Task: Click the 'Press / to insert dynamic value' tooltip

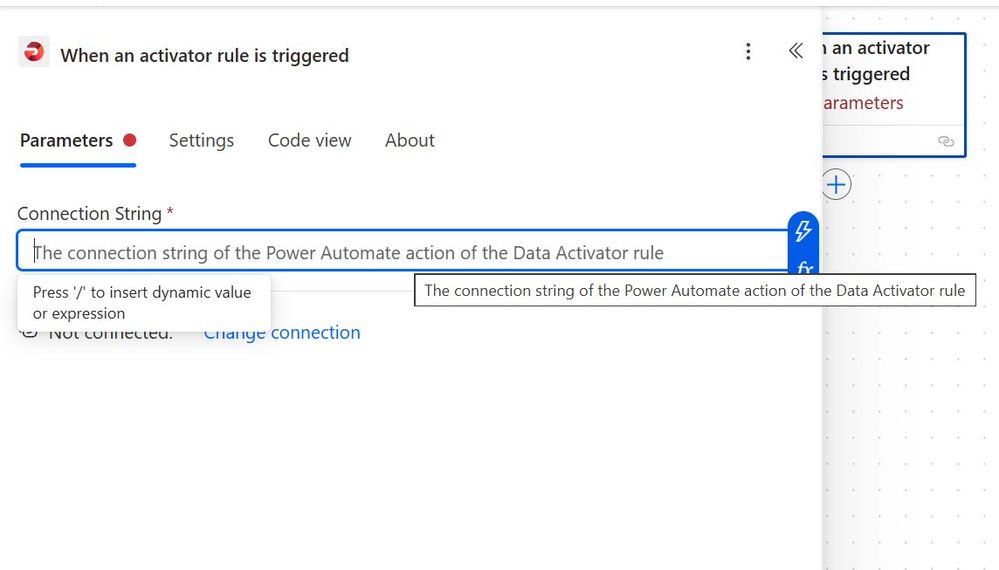Action: pos(142,302)
